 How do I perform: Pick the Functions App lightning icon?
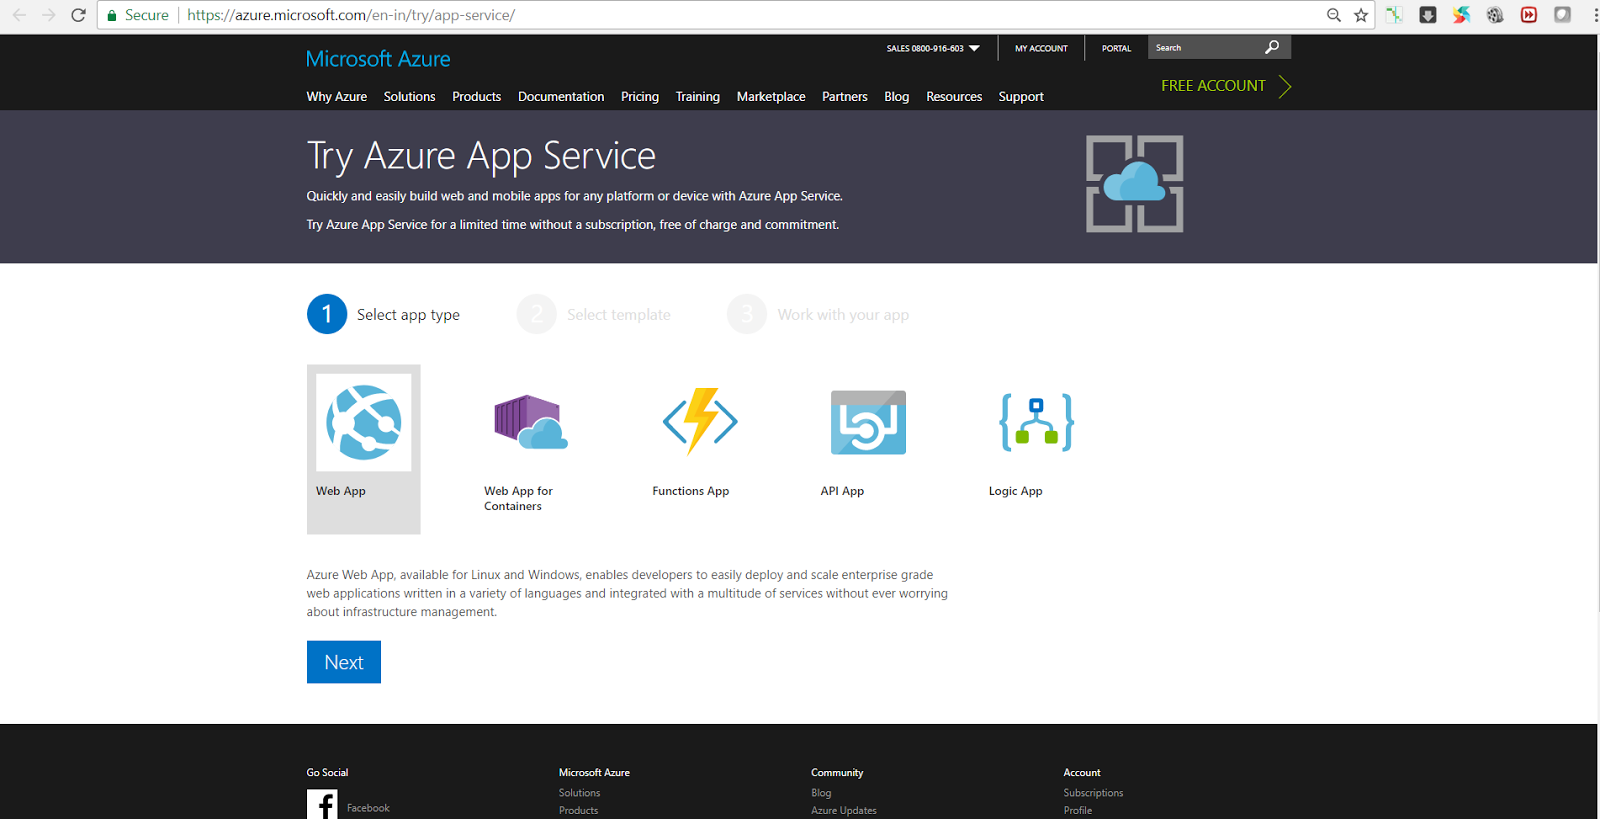pyautogui.click(x=700, y=421)
